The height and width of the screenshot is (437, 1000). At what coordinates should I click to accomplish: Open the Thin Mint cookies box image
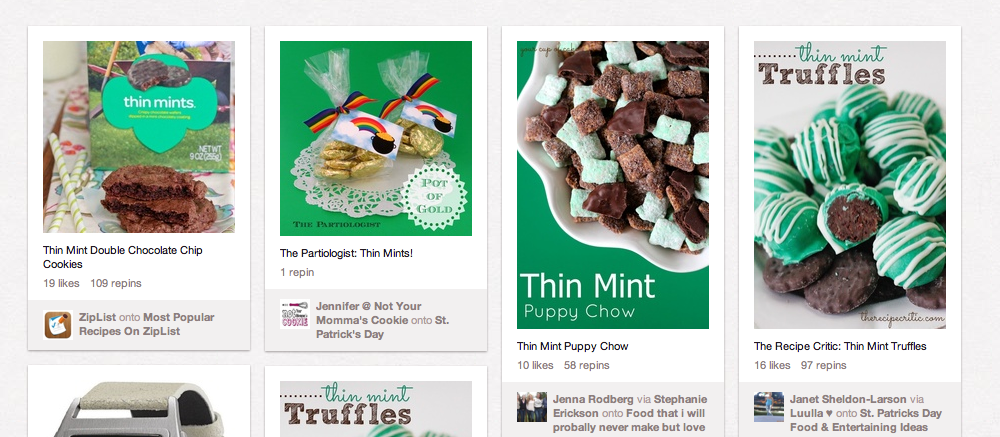pos(139,137)
